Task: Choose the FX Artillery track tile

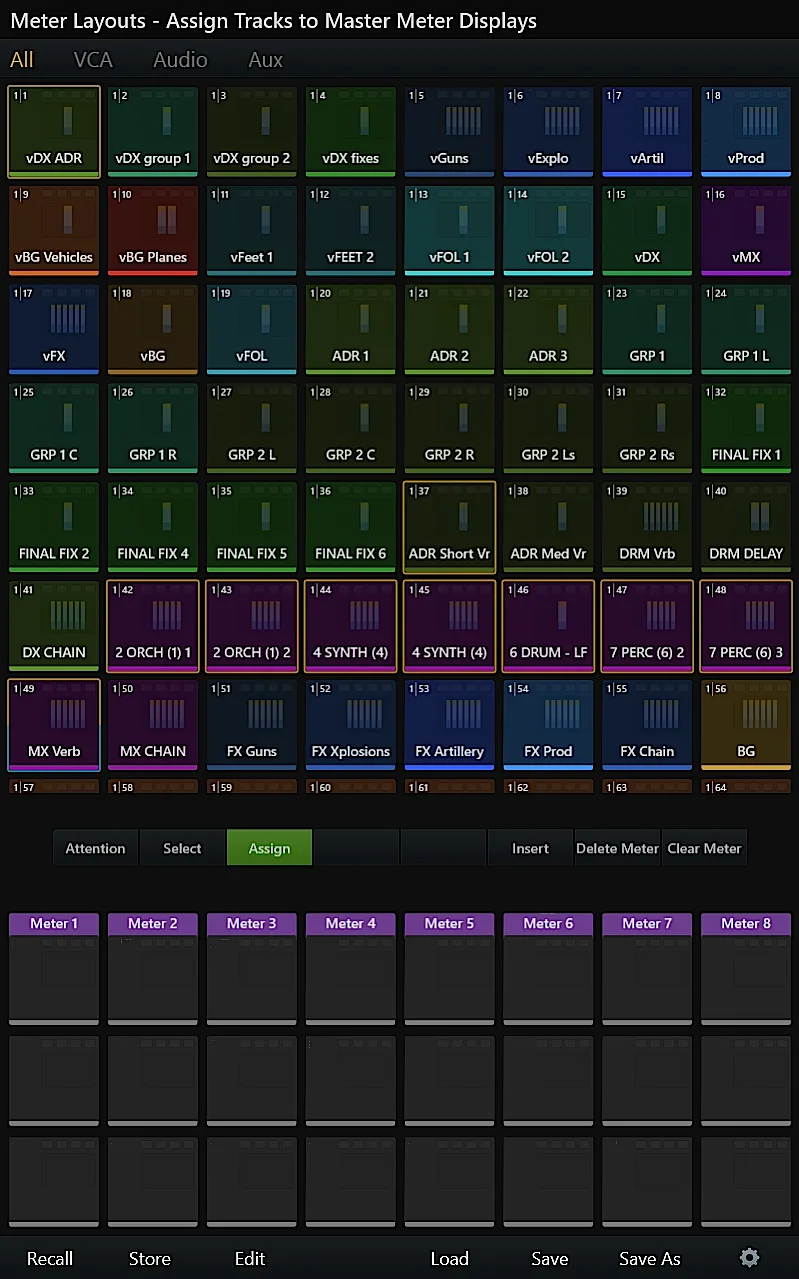Action: coord(450,726)
